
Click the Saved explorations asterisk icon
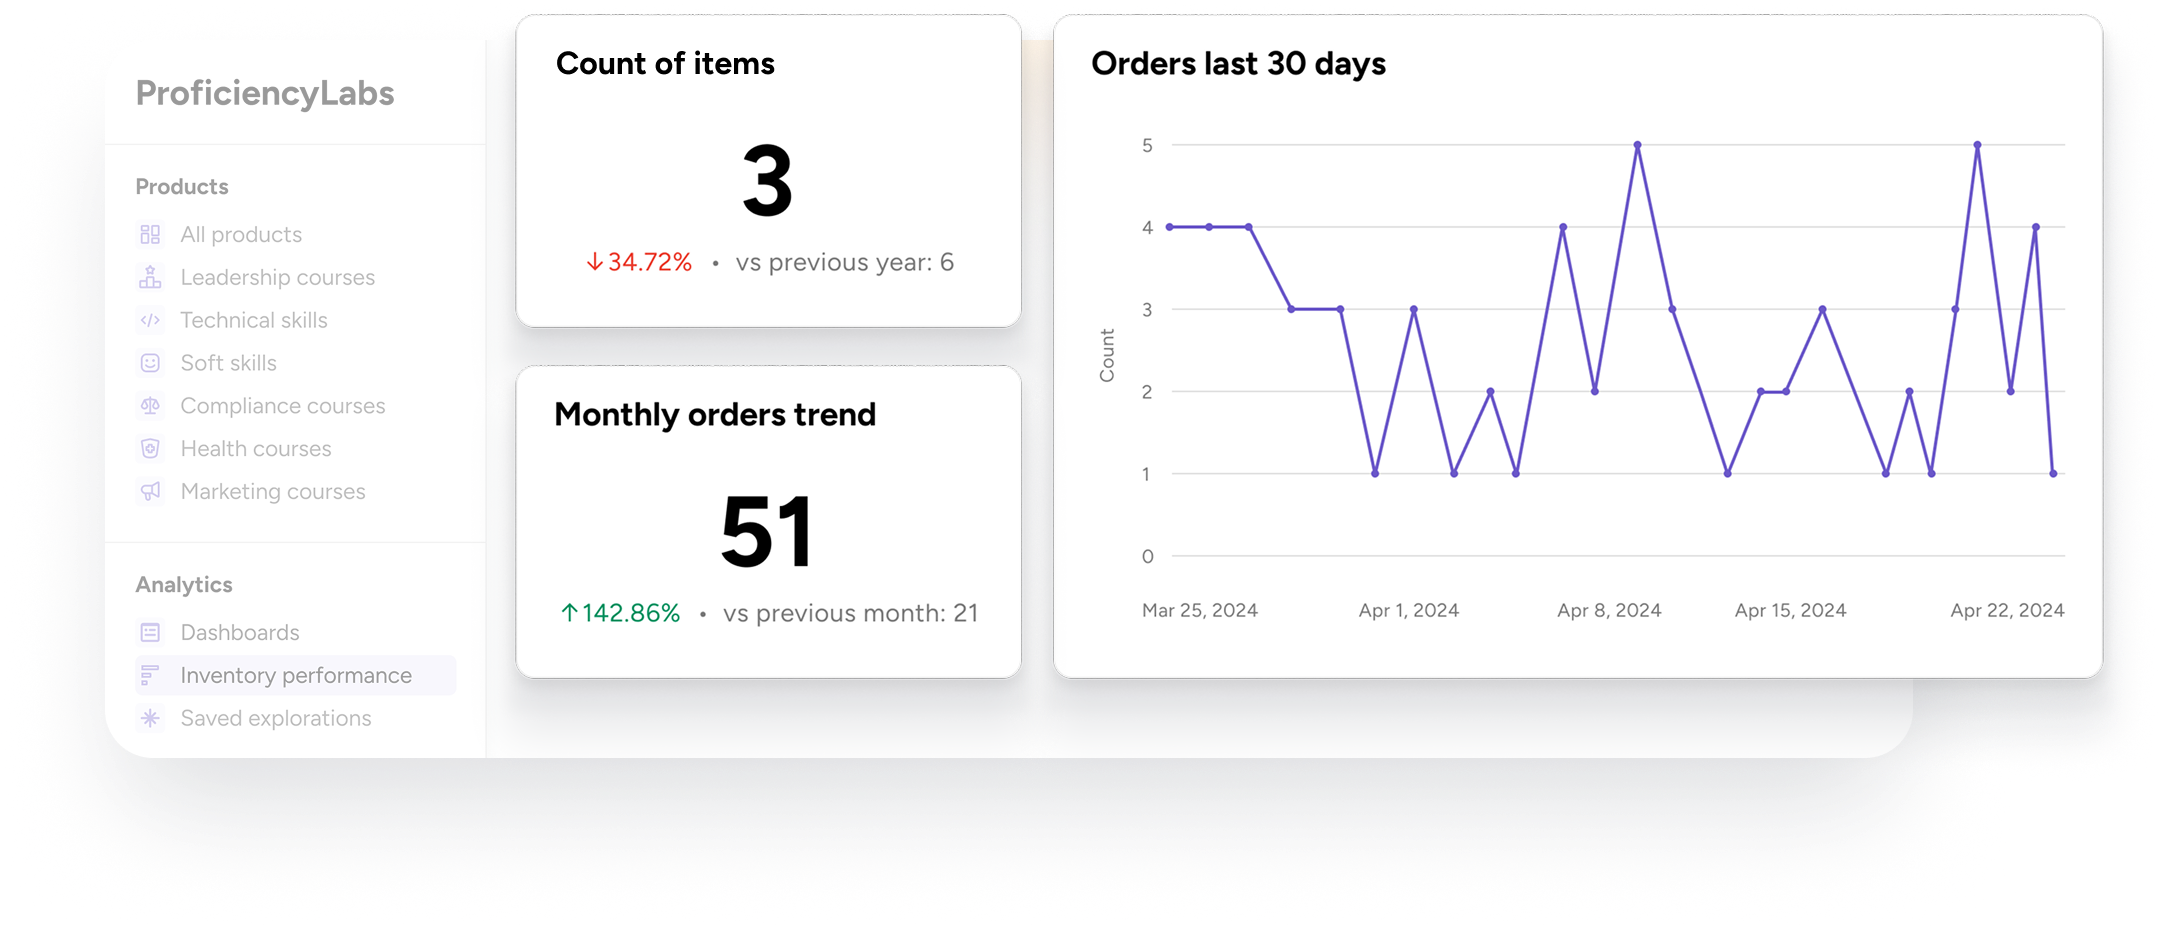(x=150, y=718)
